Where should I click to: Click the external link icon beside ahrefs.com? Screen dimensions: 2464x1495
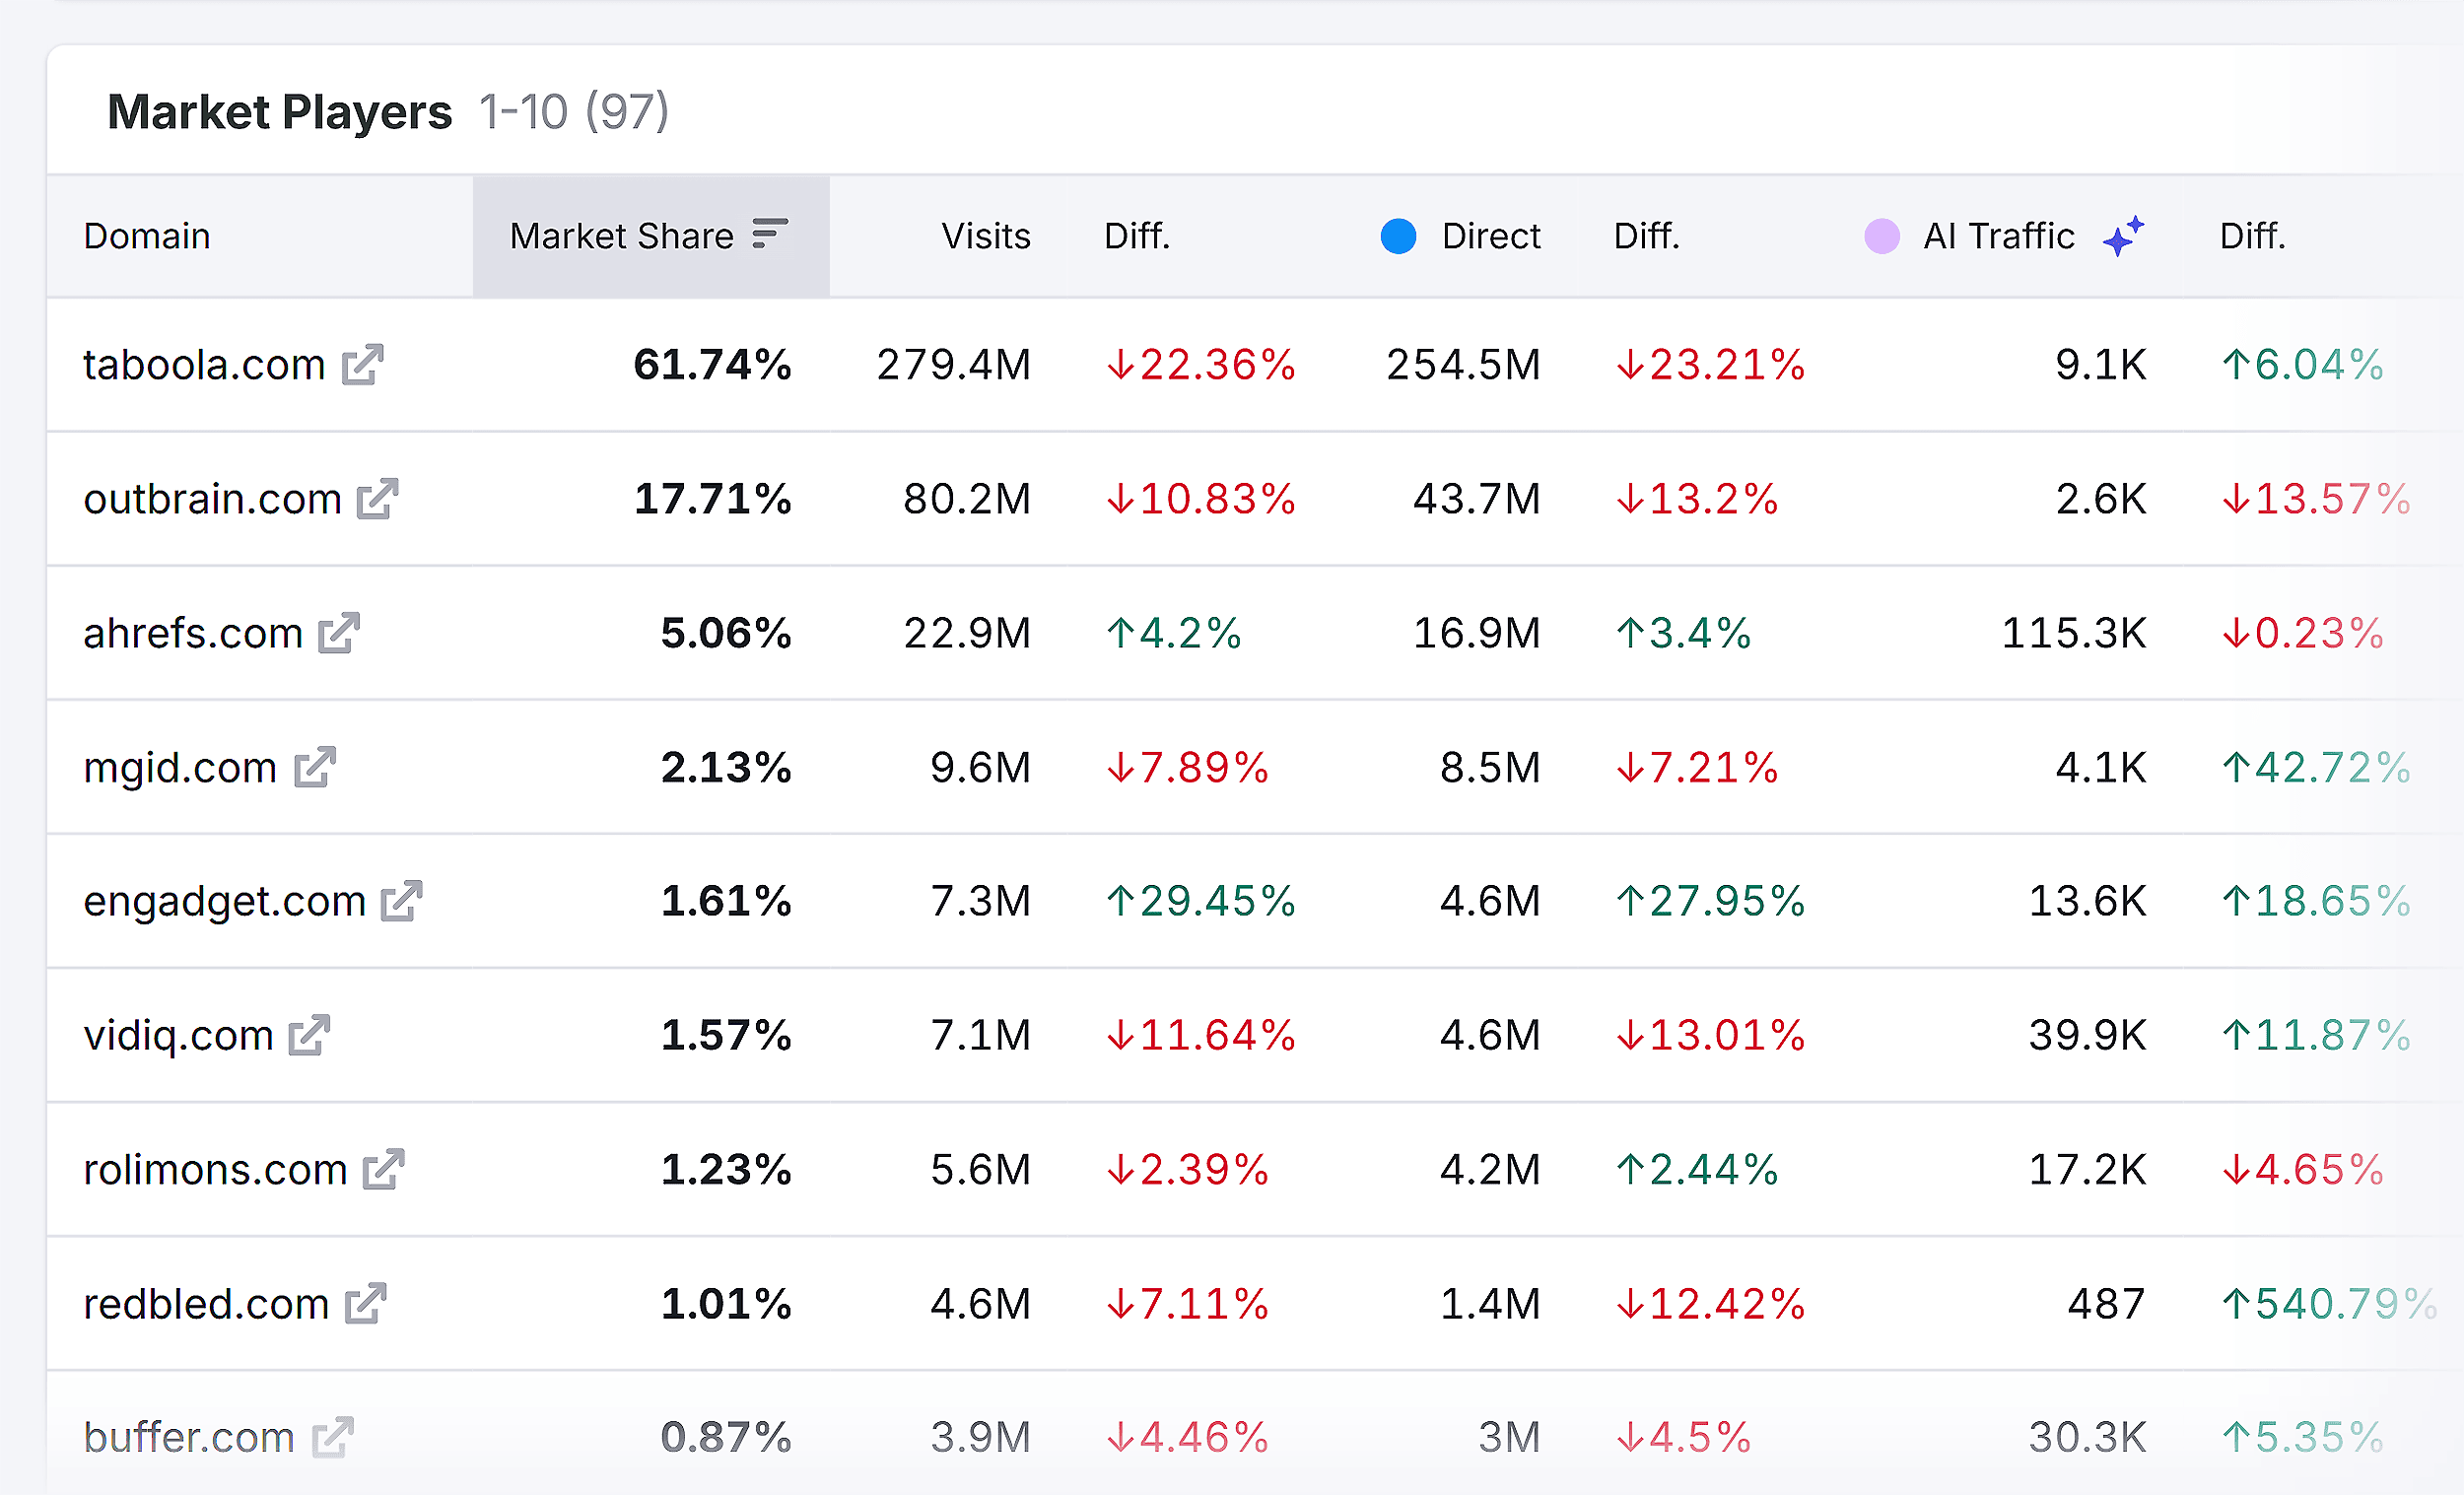click(x=338, y=633)
